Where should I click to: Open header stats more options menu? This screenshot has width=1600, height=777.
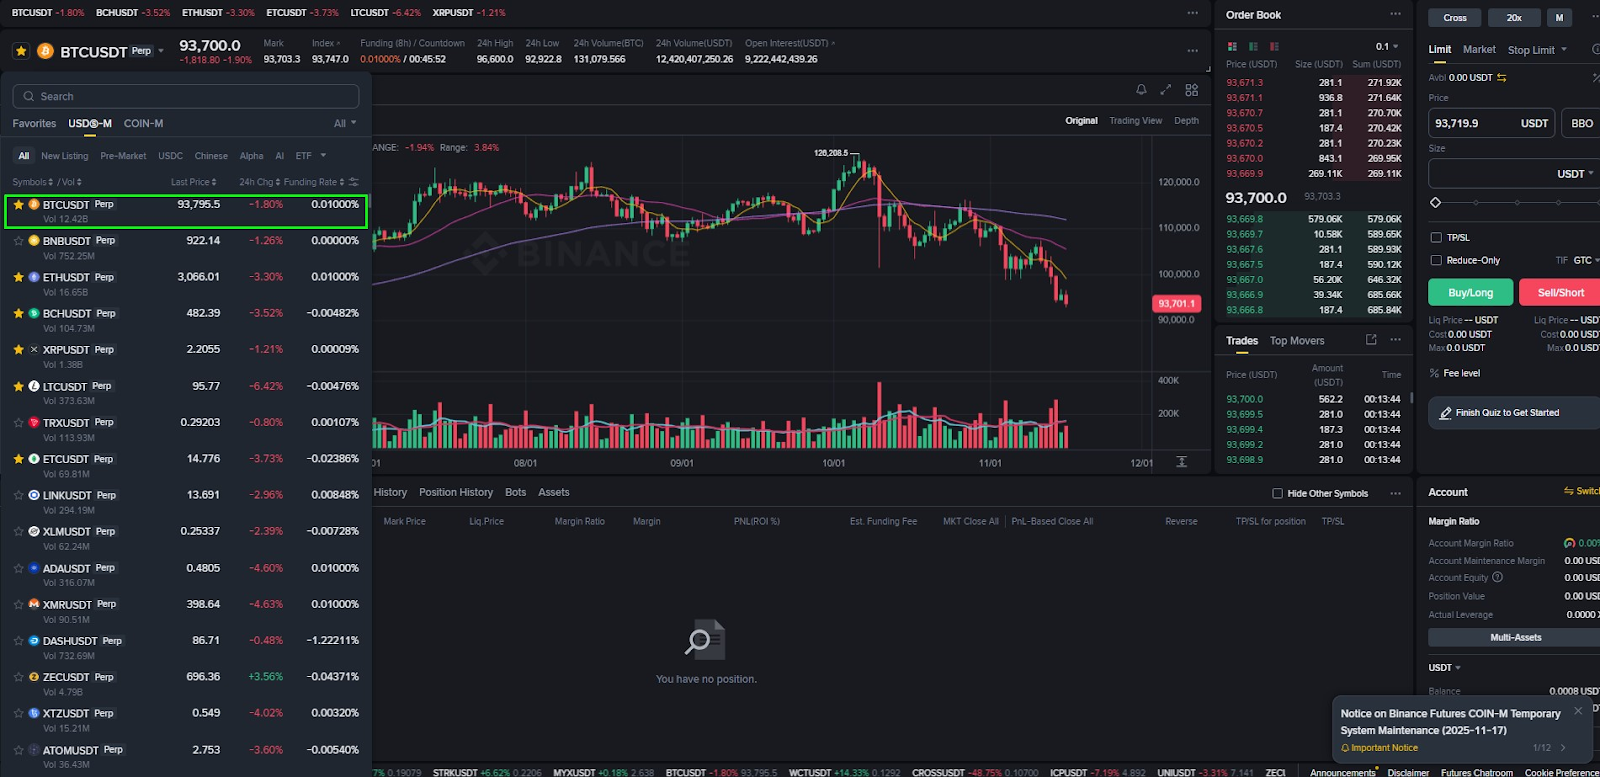point(1192,50)
